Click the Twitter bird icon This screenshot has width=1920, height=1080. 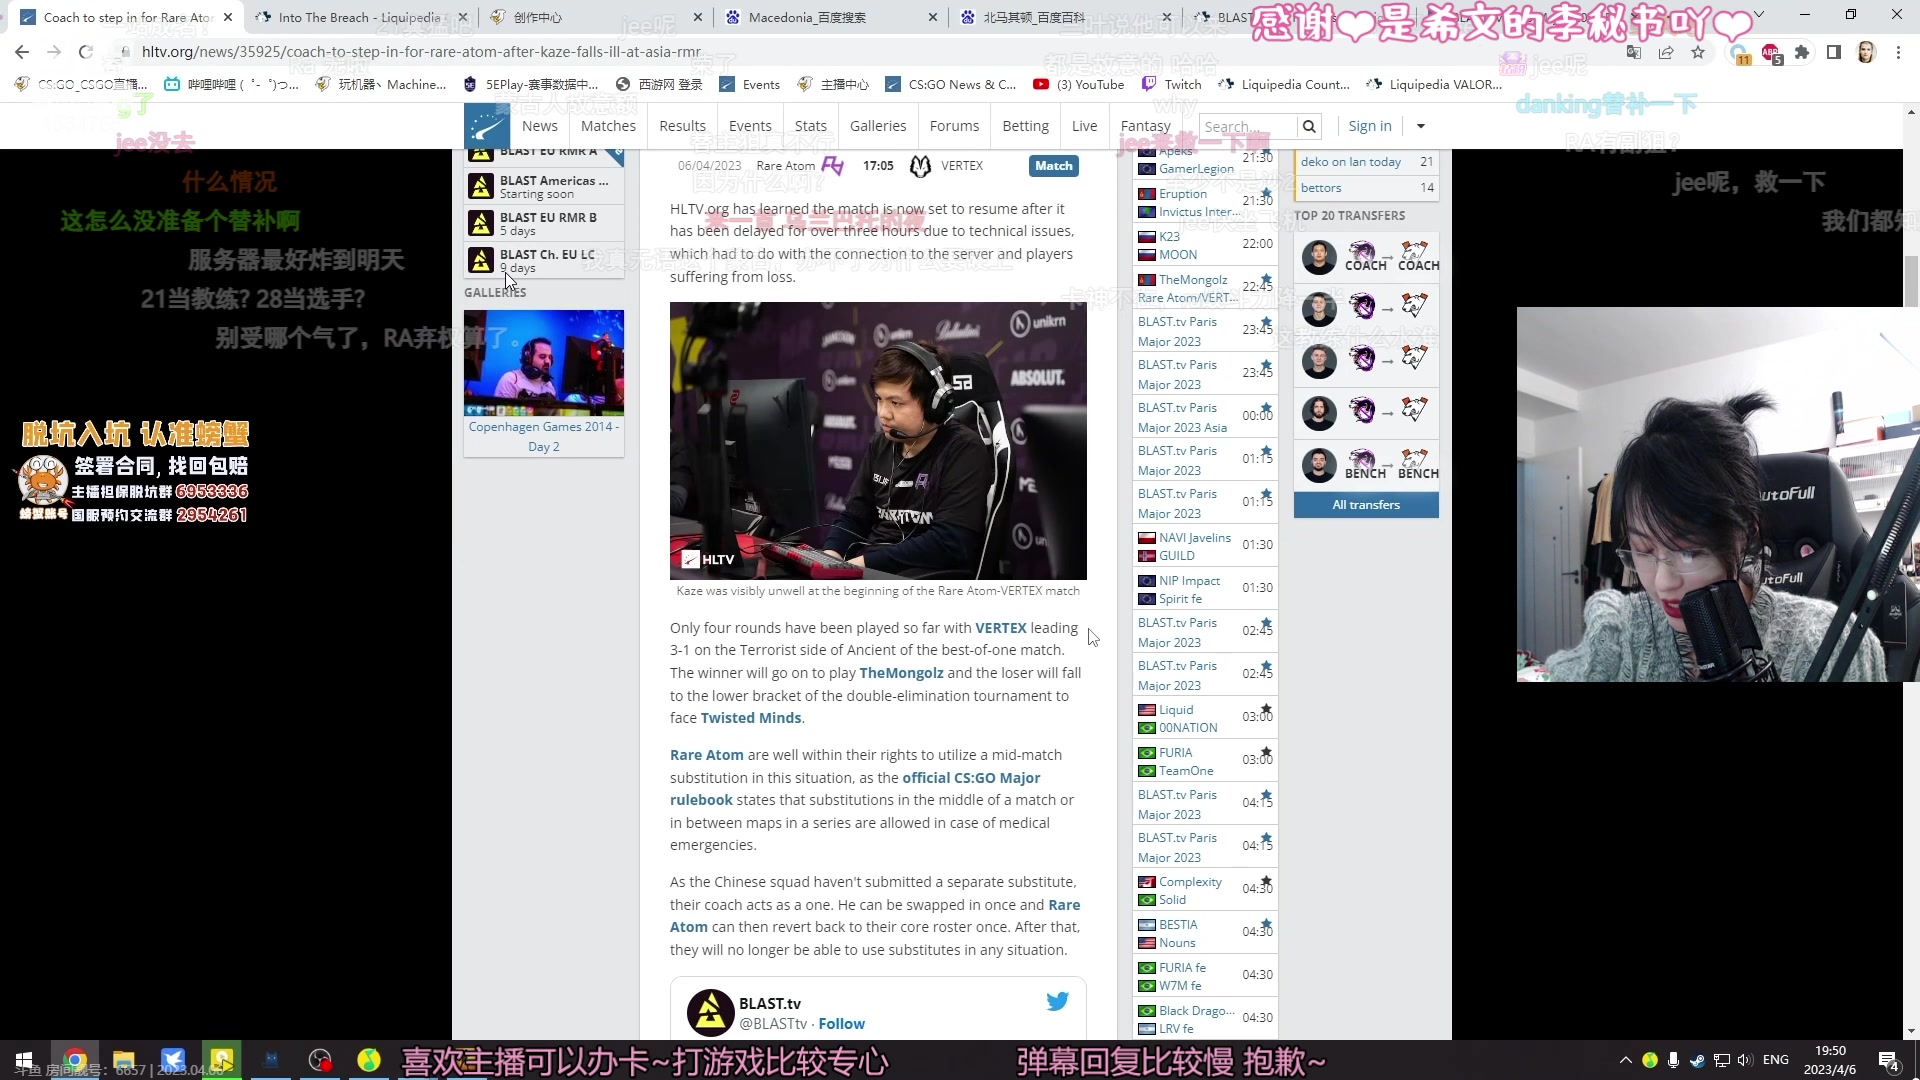[1057, 1001]
